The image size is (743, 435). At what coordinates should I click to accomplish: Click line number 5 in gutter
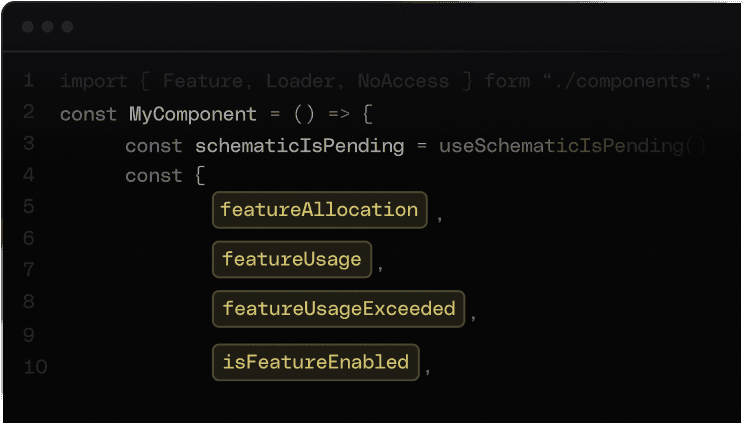click(x=28, y=207)
